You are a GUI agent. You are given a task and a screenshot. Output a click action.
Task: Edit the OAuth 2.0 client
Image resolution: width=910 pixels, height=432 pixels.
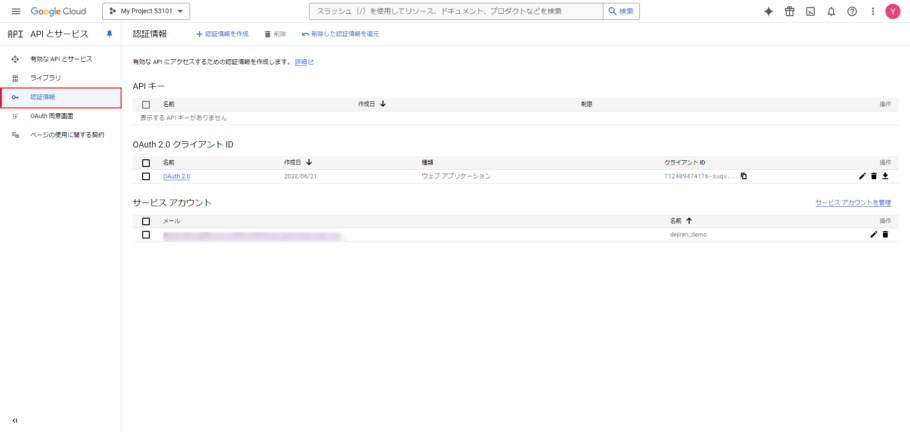click(x=862, y=176)
